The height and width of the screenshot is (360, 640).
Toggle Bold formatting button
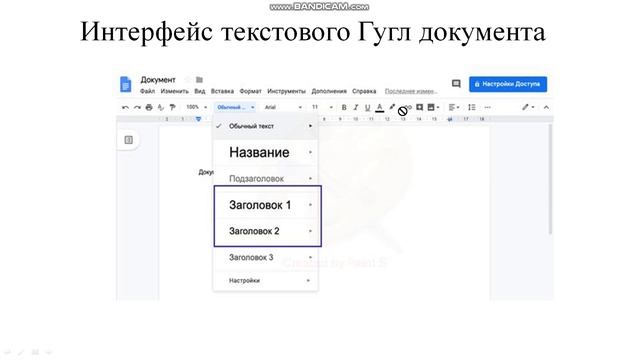(x=344, y=107)
